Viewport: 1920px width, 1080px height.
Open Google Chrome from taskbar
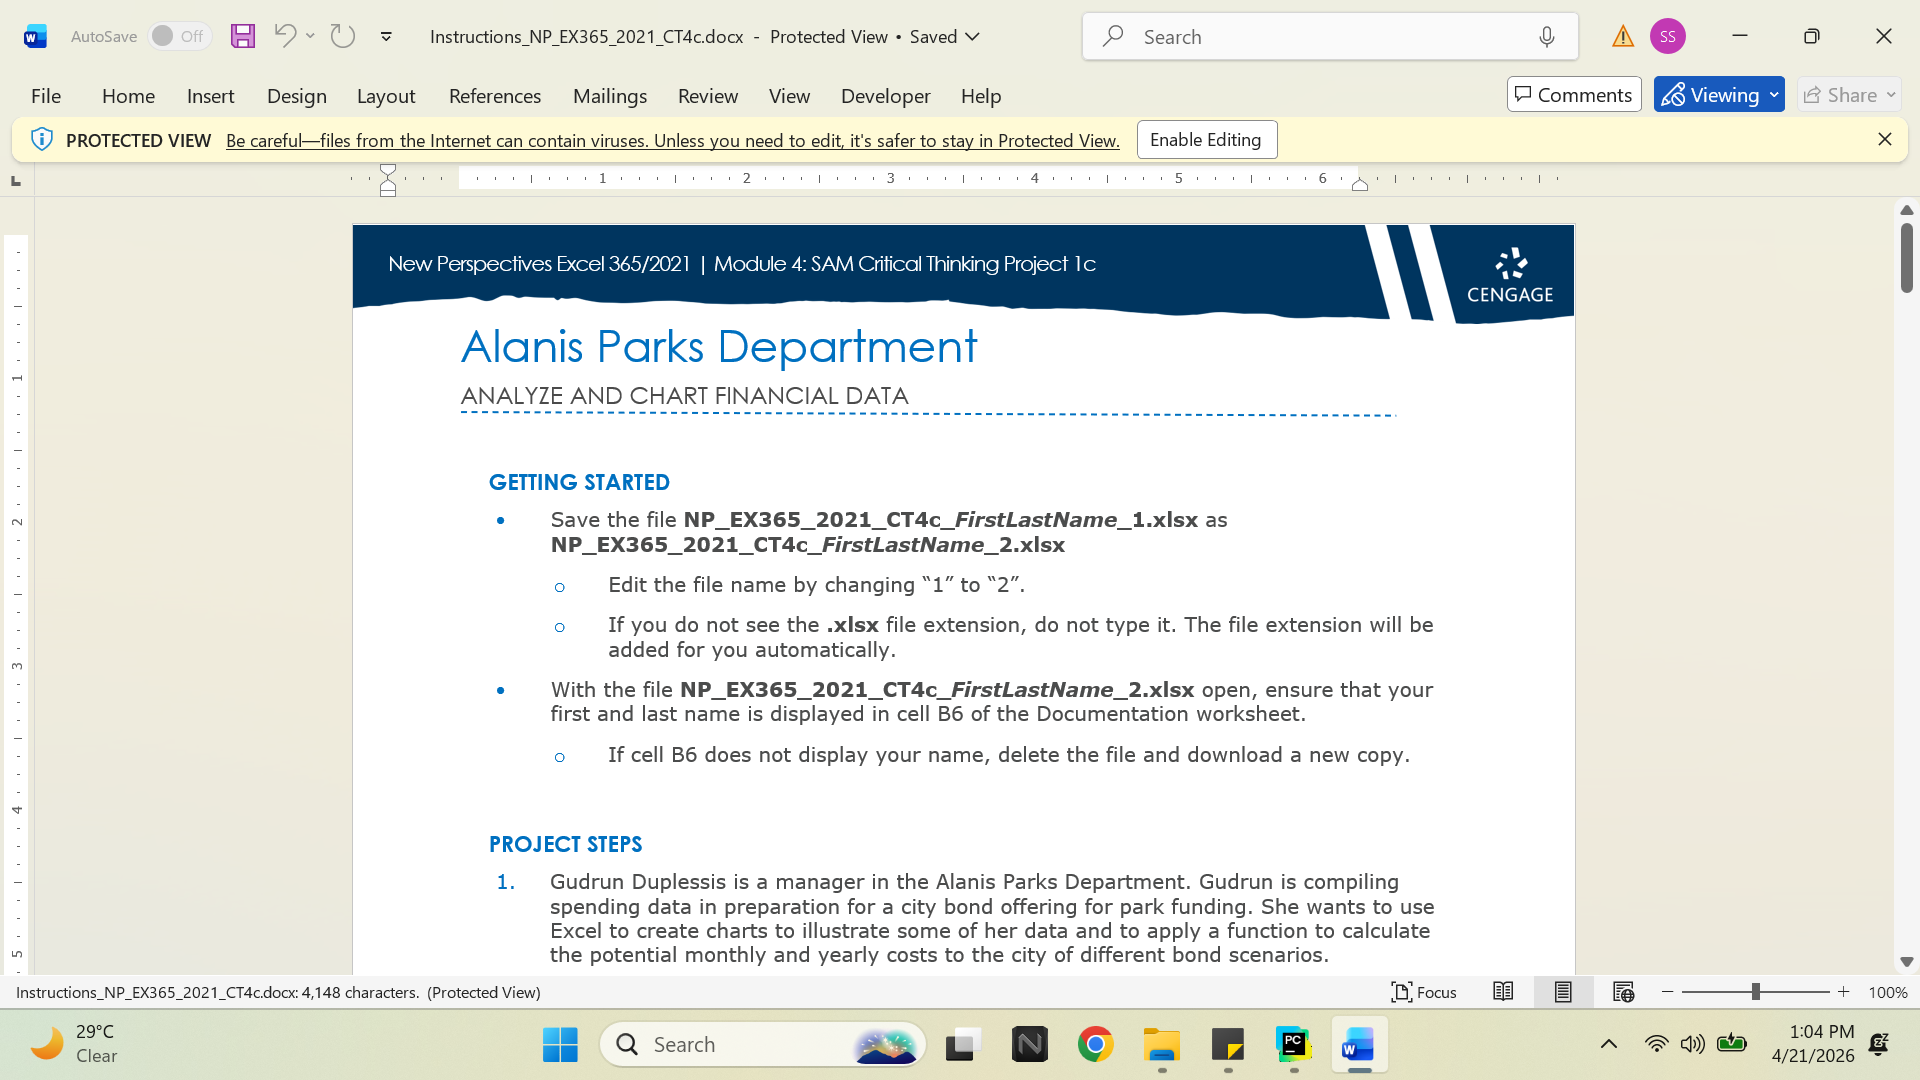(1096, 1045)
